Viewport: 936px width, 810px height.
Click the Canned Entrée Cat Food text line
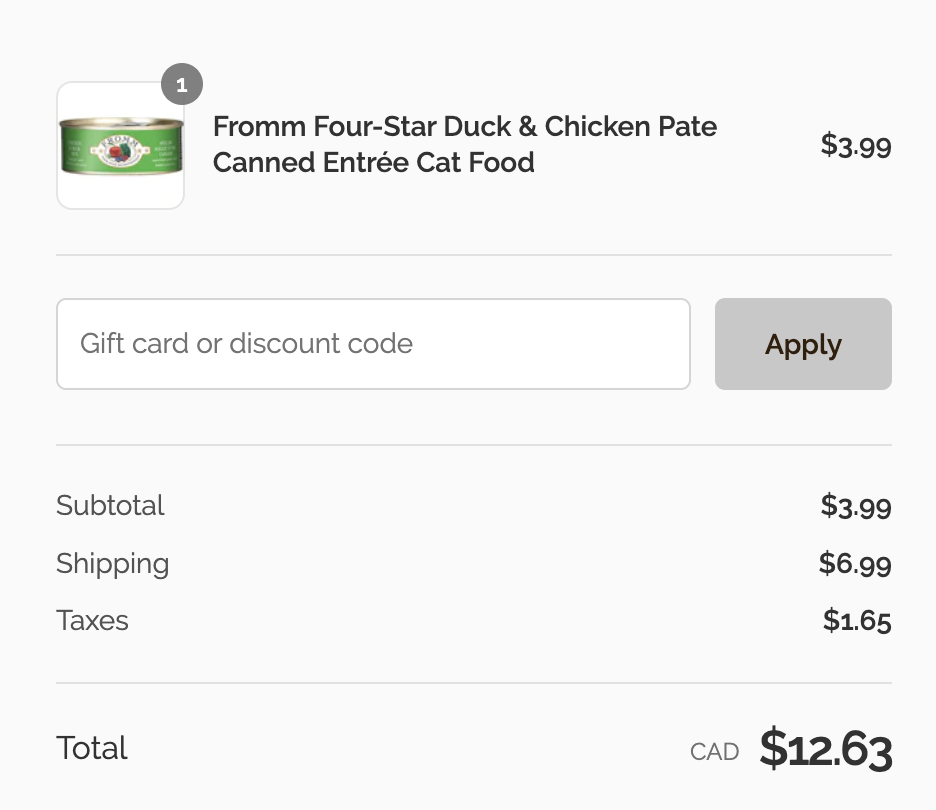coord(374,162)
